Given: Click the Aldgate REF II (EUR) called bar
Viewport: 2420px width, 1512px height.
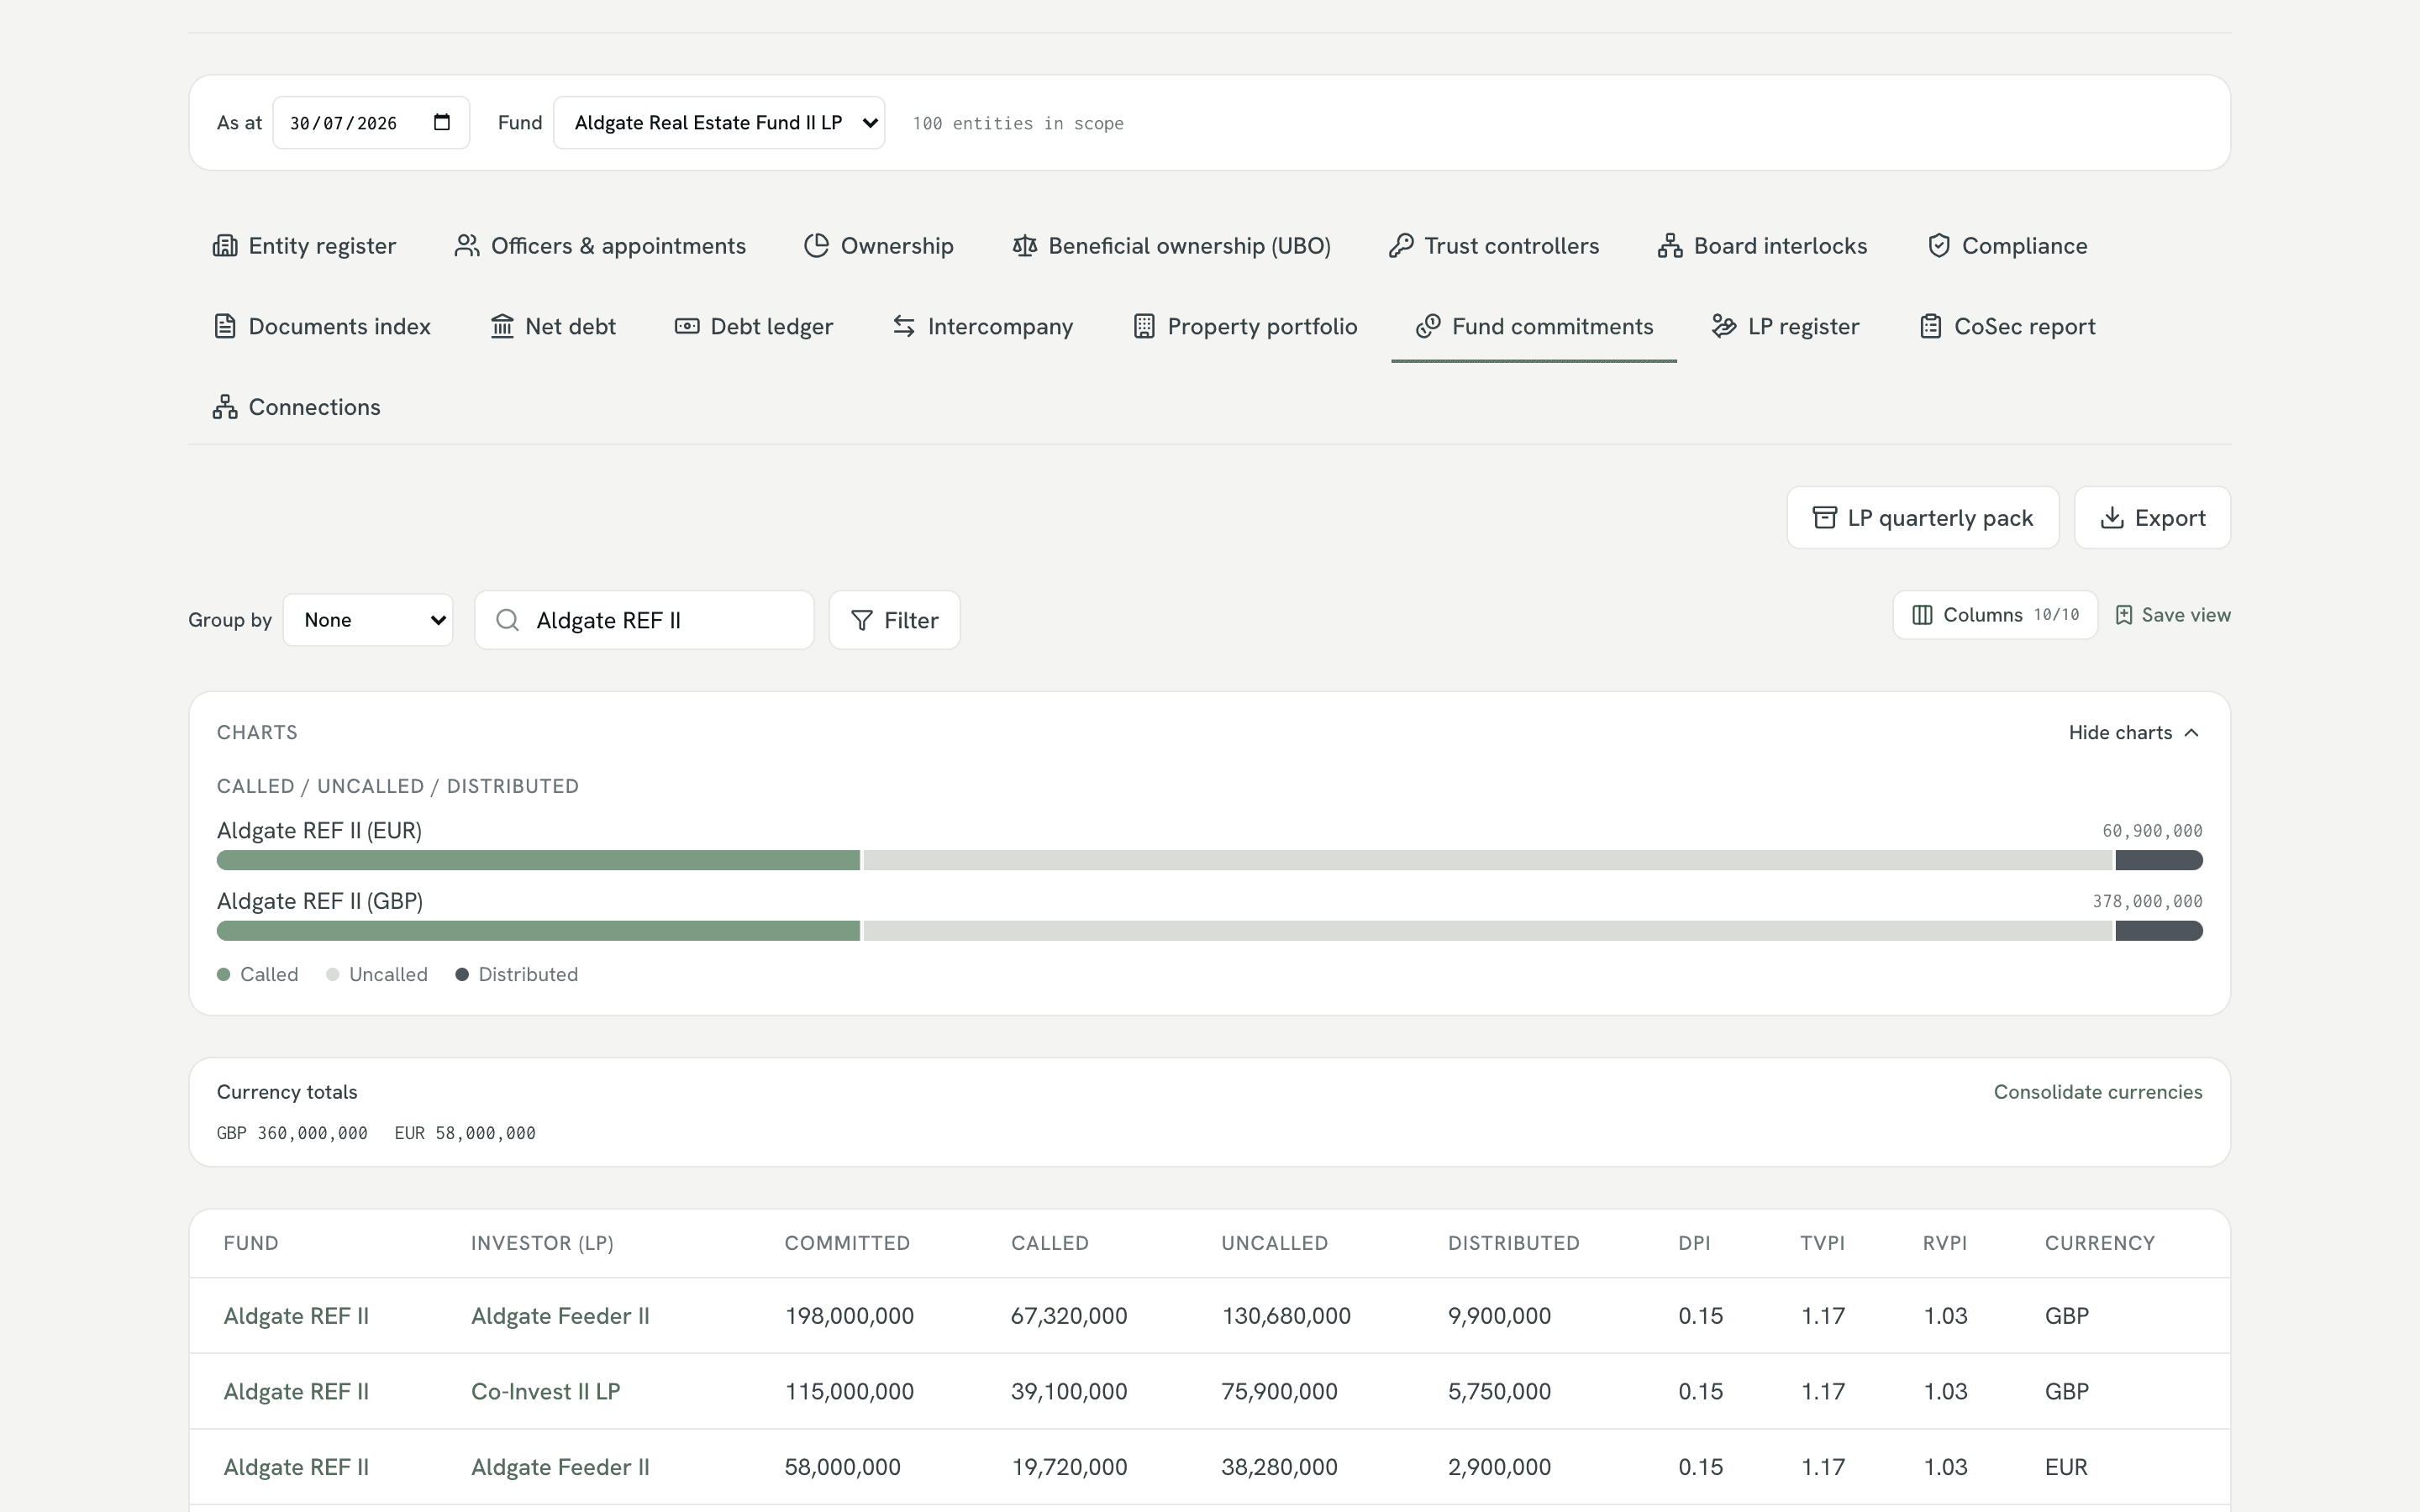Looking at the screenshot, I should (x=538, y=860).
